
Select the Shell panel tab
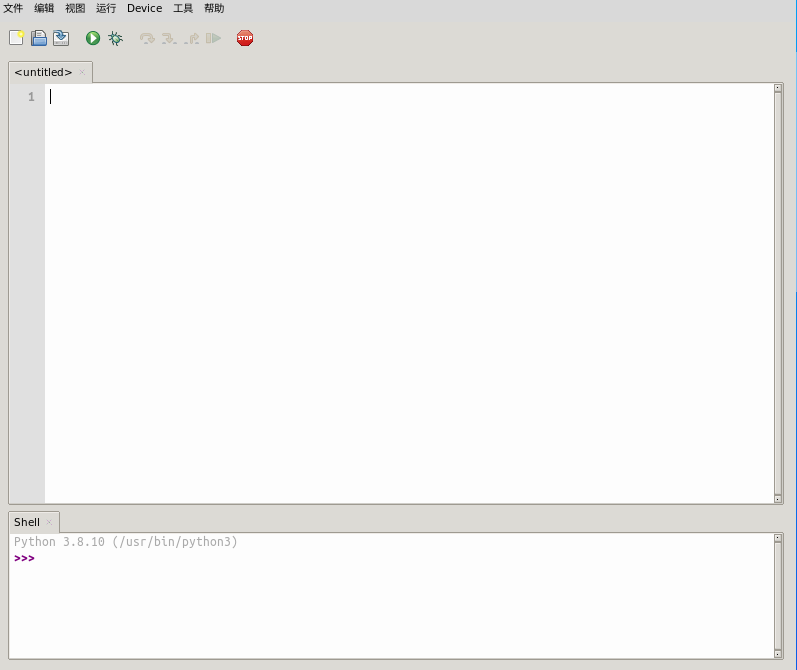27,522
